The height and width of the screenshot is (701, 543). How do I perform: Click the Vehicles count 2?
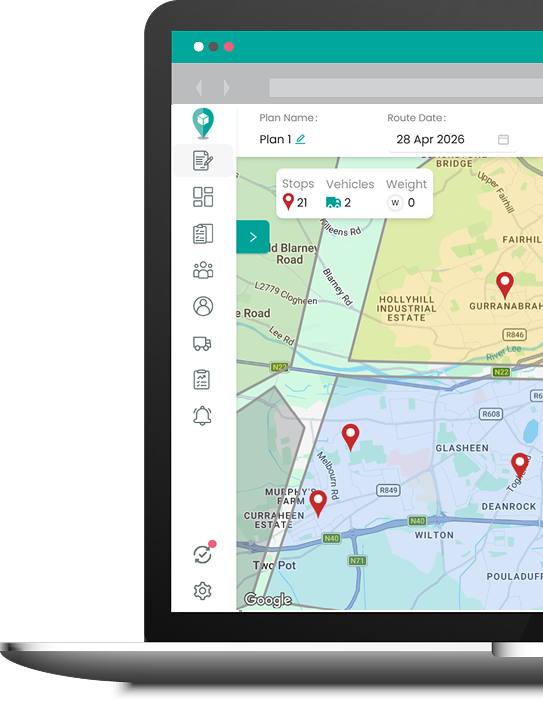[347, 203]
